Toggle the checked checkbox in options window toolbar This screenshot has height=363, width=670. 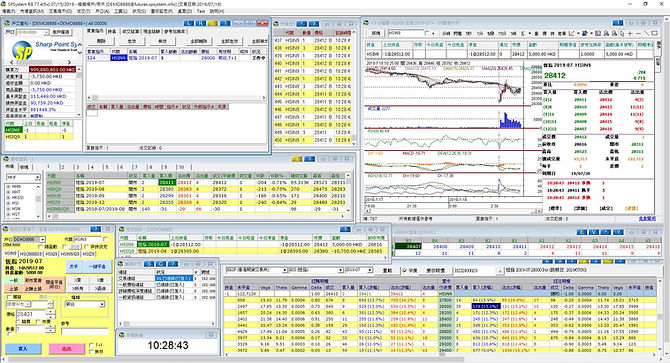pos(405,270)
